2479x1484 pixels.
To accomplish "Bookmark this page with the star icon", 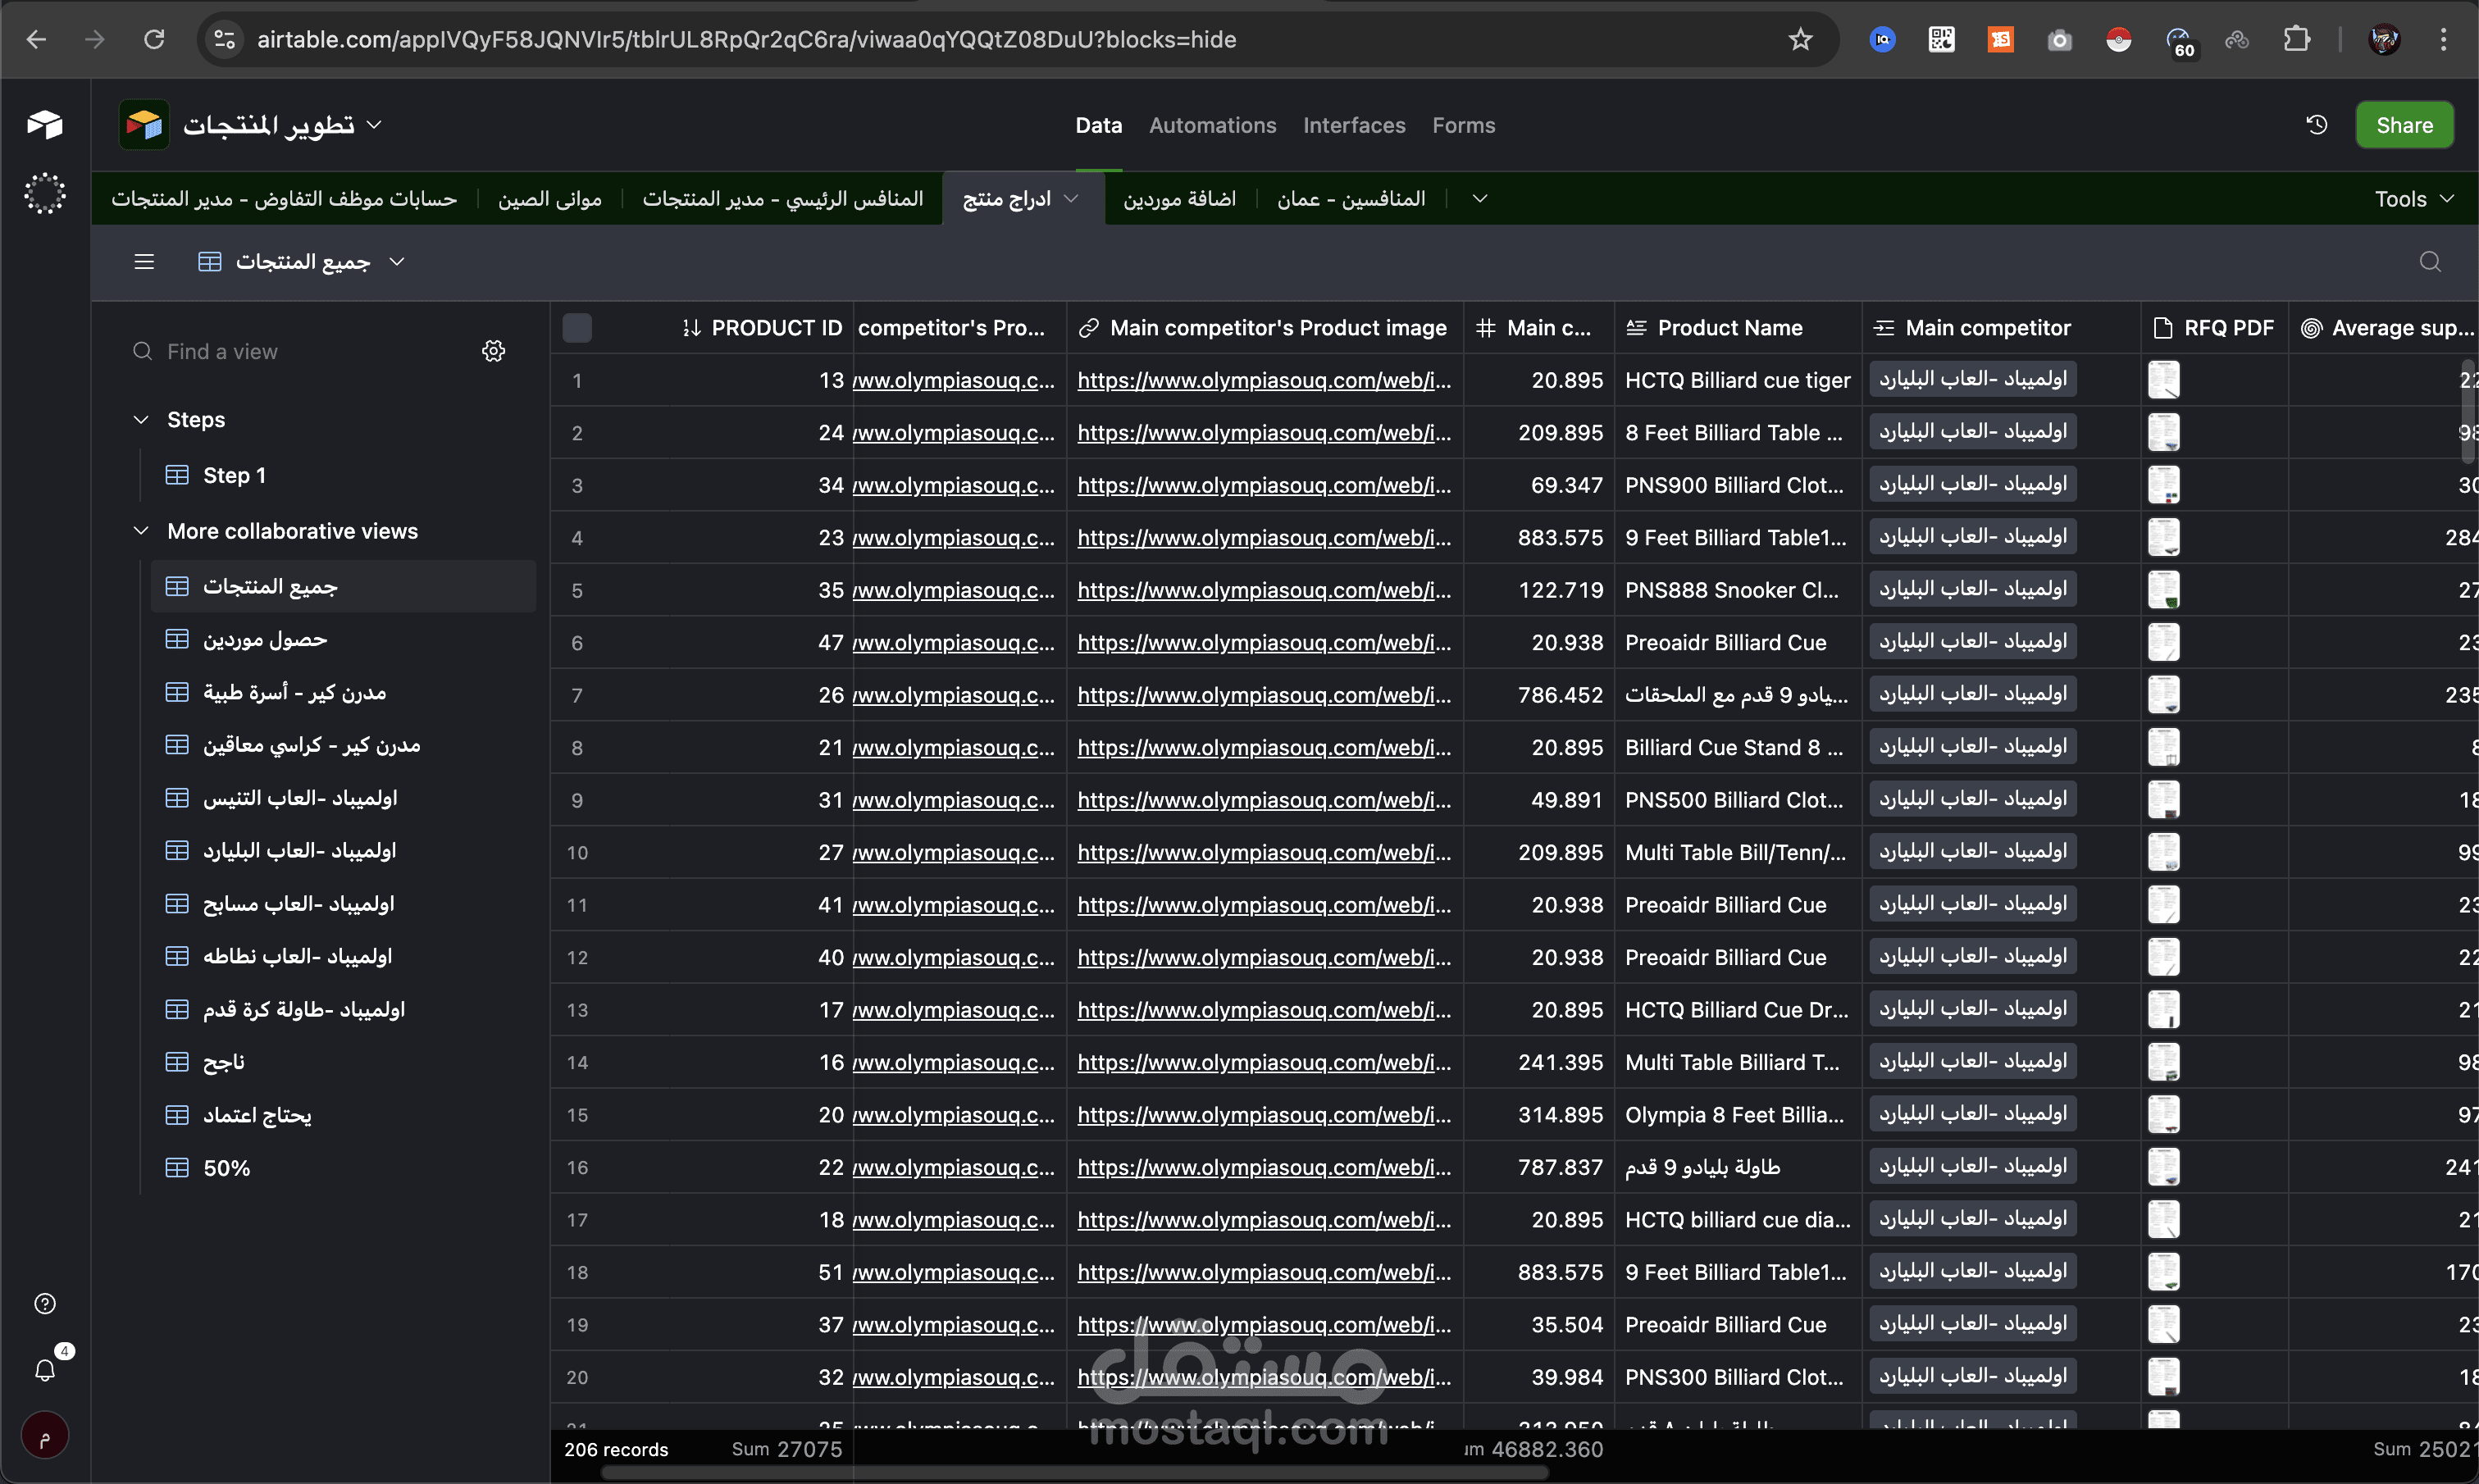I will pos(1800,40).
